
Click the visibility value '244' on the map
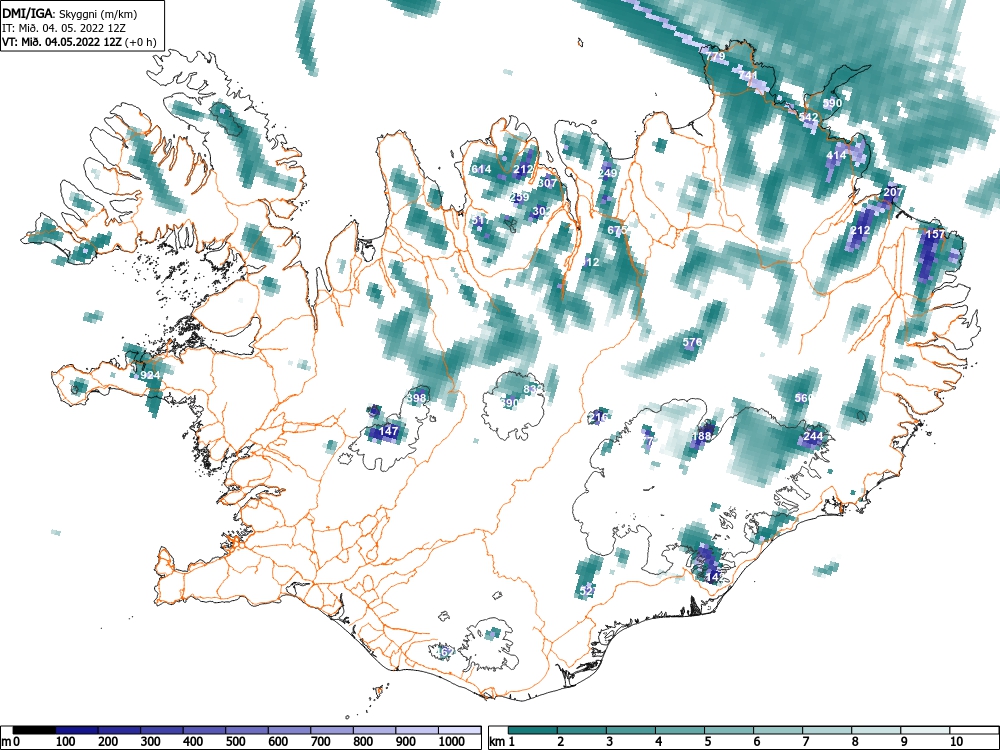[x=813, y=436]
